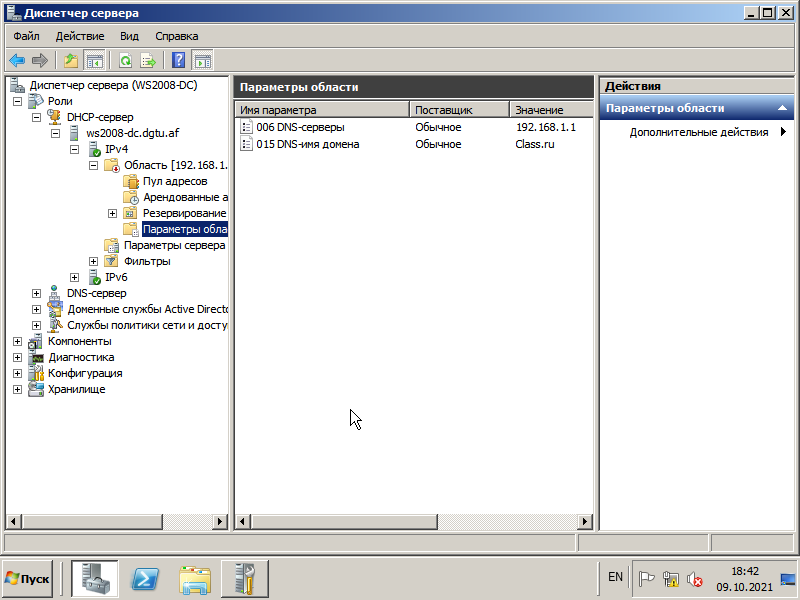Click the 192.168.1.1 value cell
The image size is (800, 600).
pos(546,127)
